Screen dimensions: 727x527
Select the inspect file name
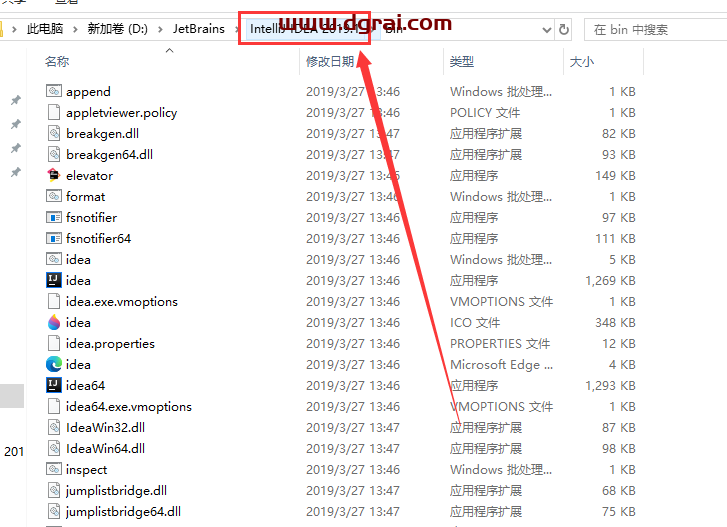point(86,470)
